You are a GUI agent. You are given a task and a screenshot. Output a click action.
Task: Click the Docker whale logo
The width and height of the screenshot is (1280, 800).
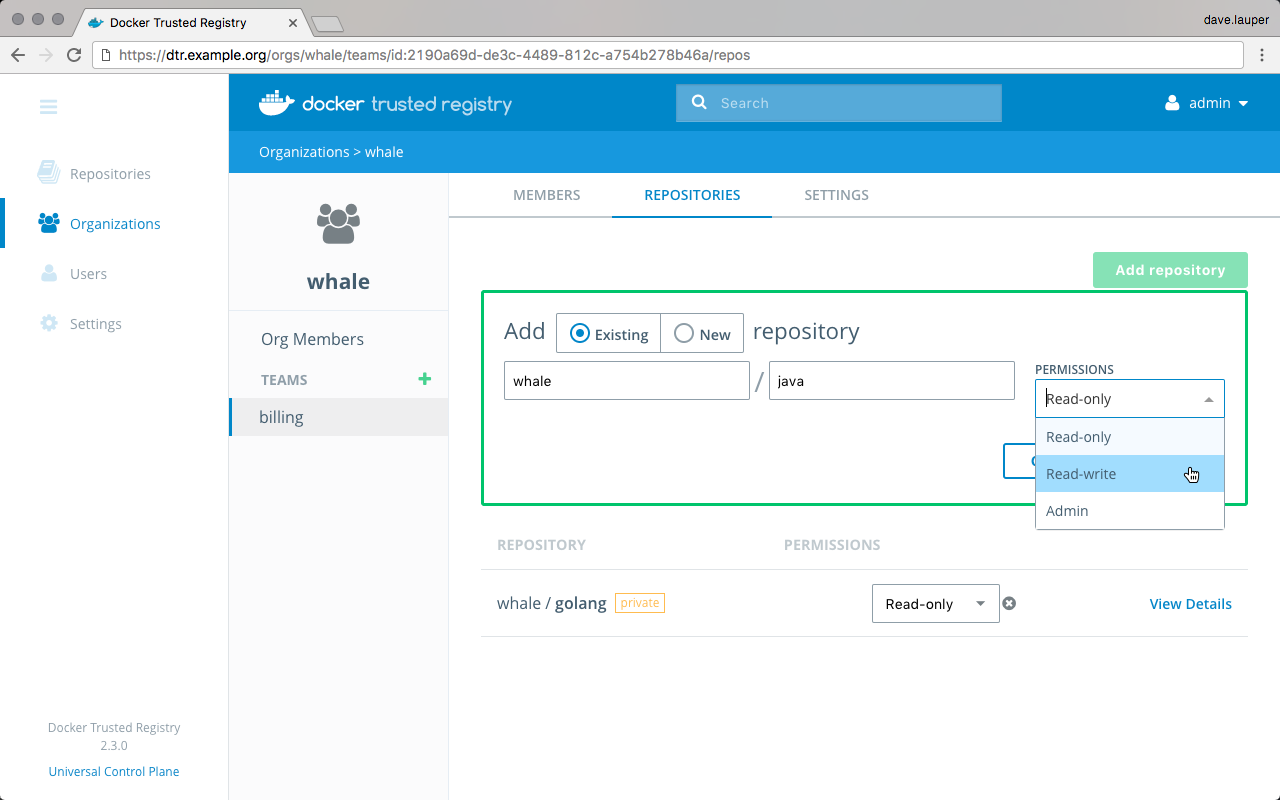point(276,103)
